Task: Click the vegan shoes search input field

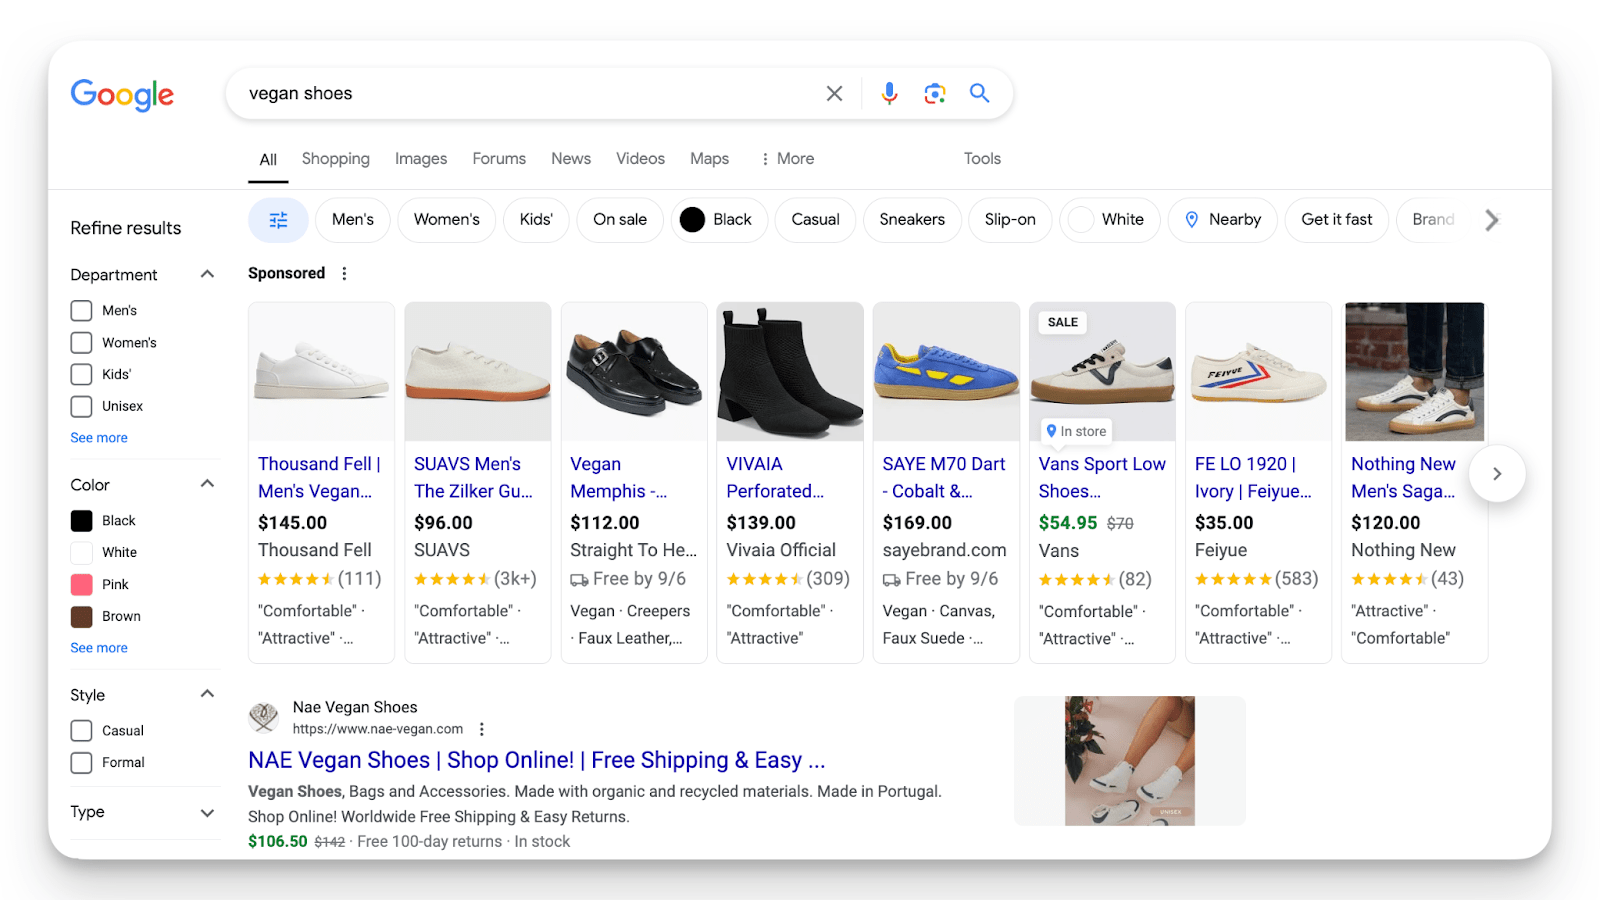Action: [x=530, y=93]
